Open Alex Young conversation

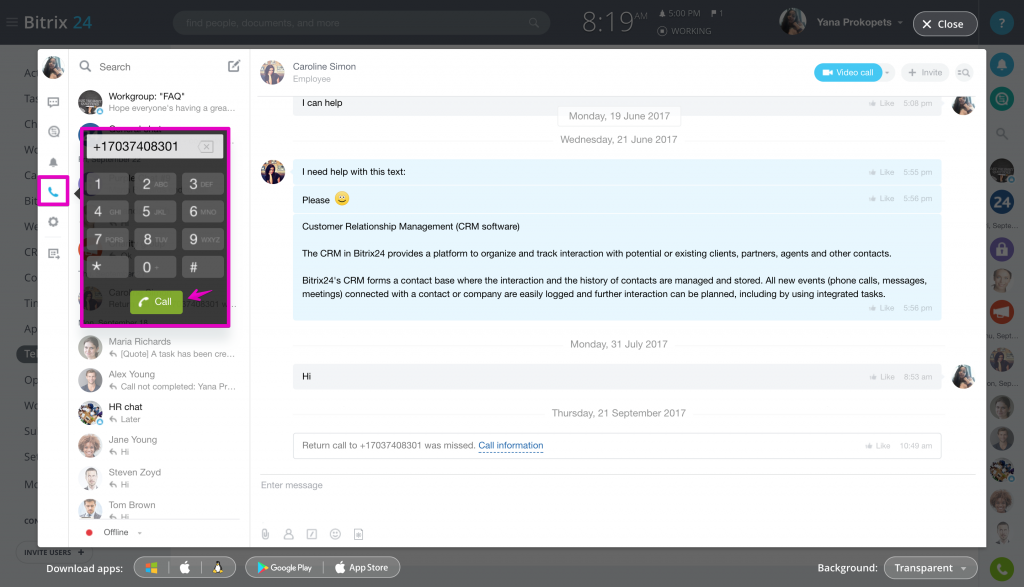[157, 380]
